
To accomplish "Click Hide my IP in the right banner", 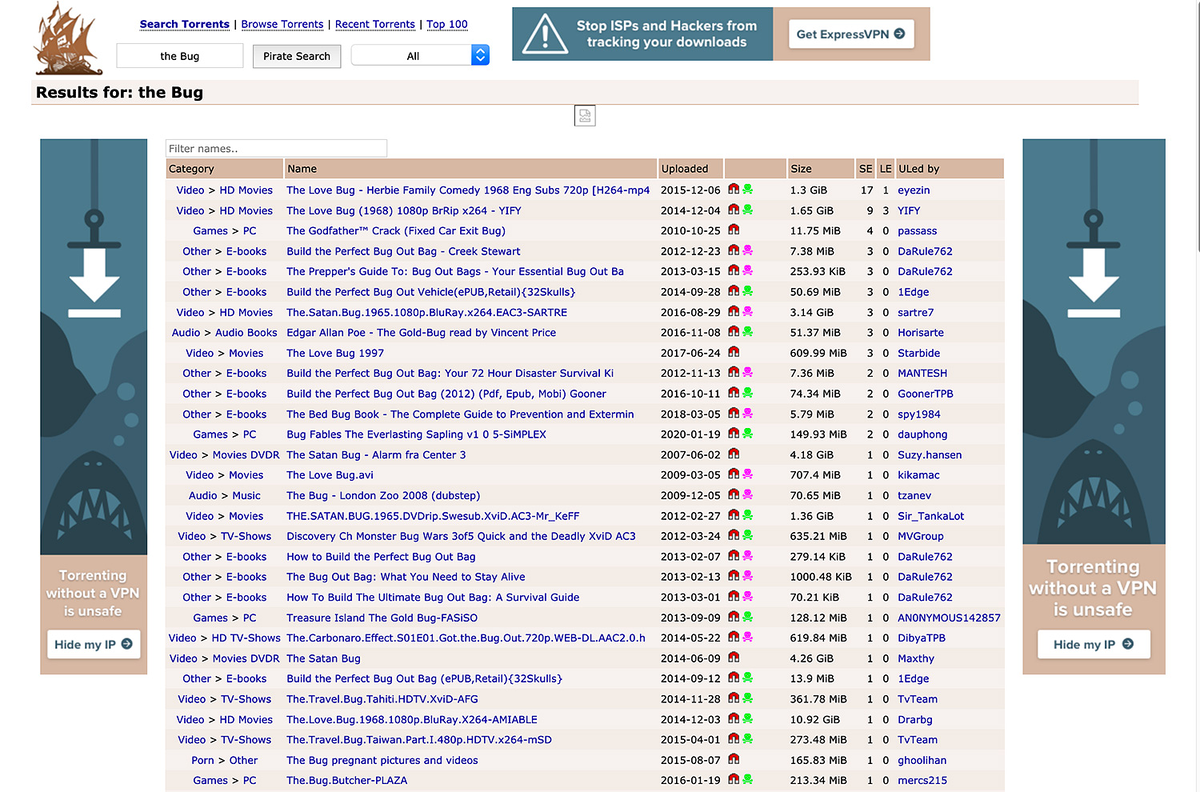I will (1093, 644).
